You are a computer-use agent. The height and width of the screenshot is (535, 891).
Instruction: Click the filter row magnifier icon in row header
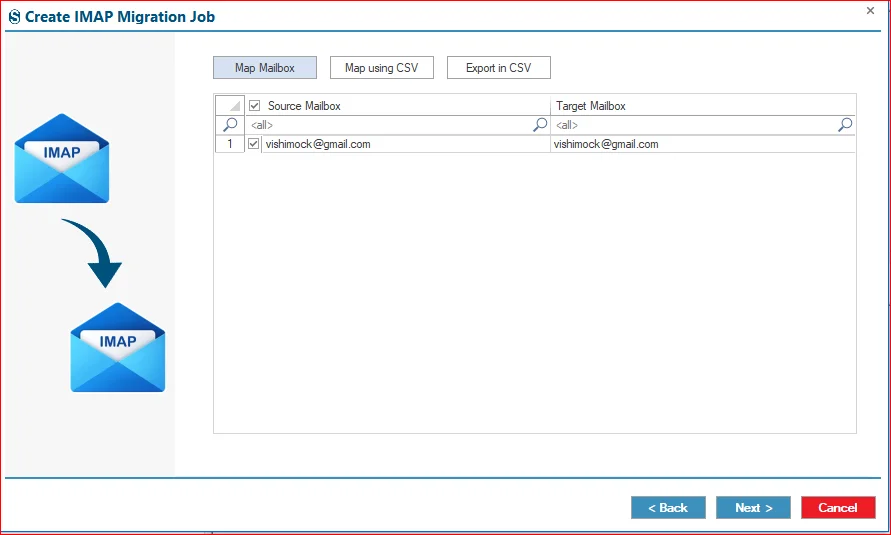[230, 124]
